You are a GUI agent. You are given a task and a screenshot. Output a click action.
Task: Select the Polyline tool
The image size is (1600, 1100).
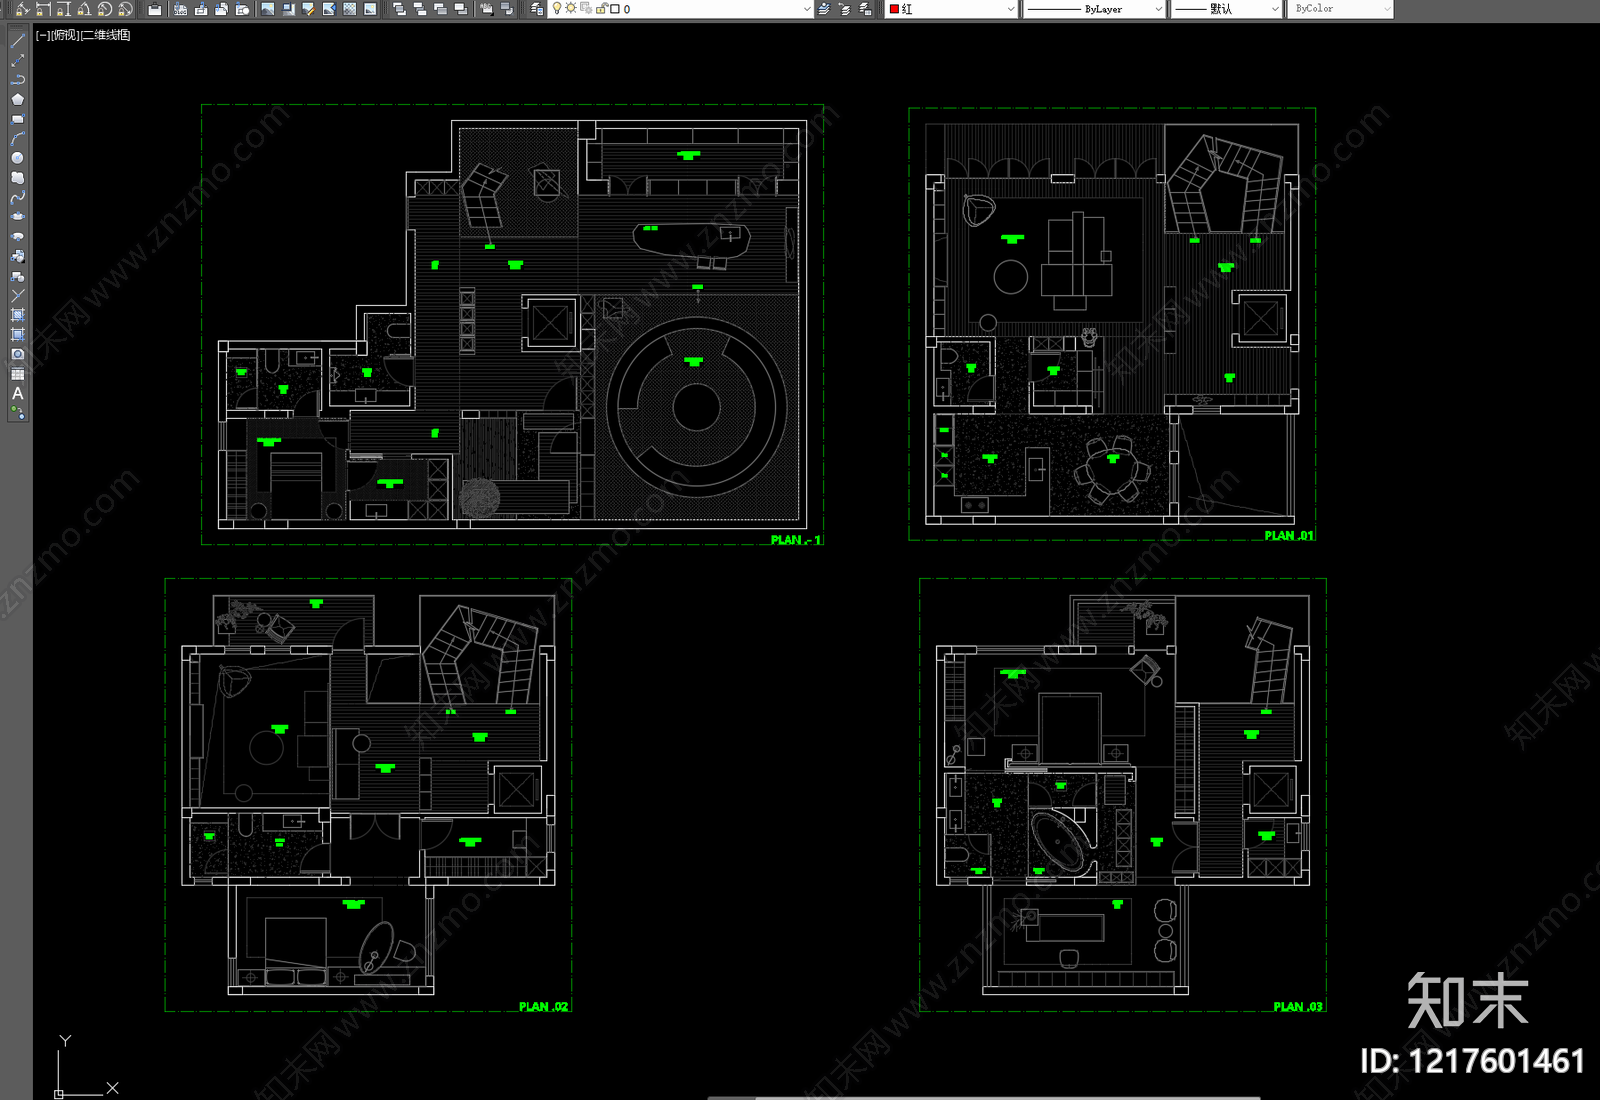point(18,80)
